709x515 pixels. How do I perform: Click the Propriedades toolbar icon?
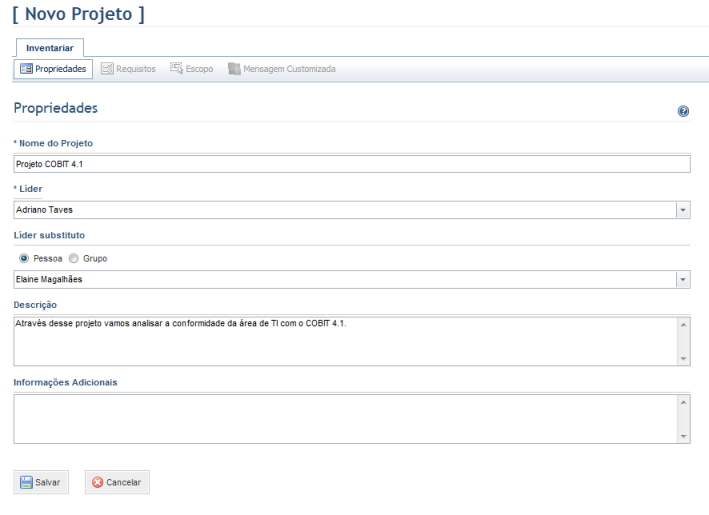tap(26, 69)
